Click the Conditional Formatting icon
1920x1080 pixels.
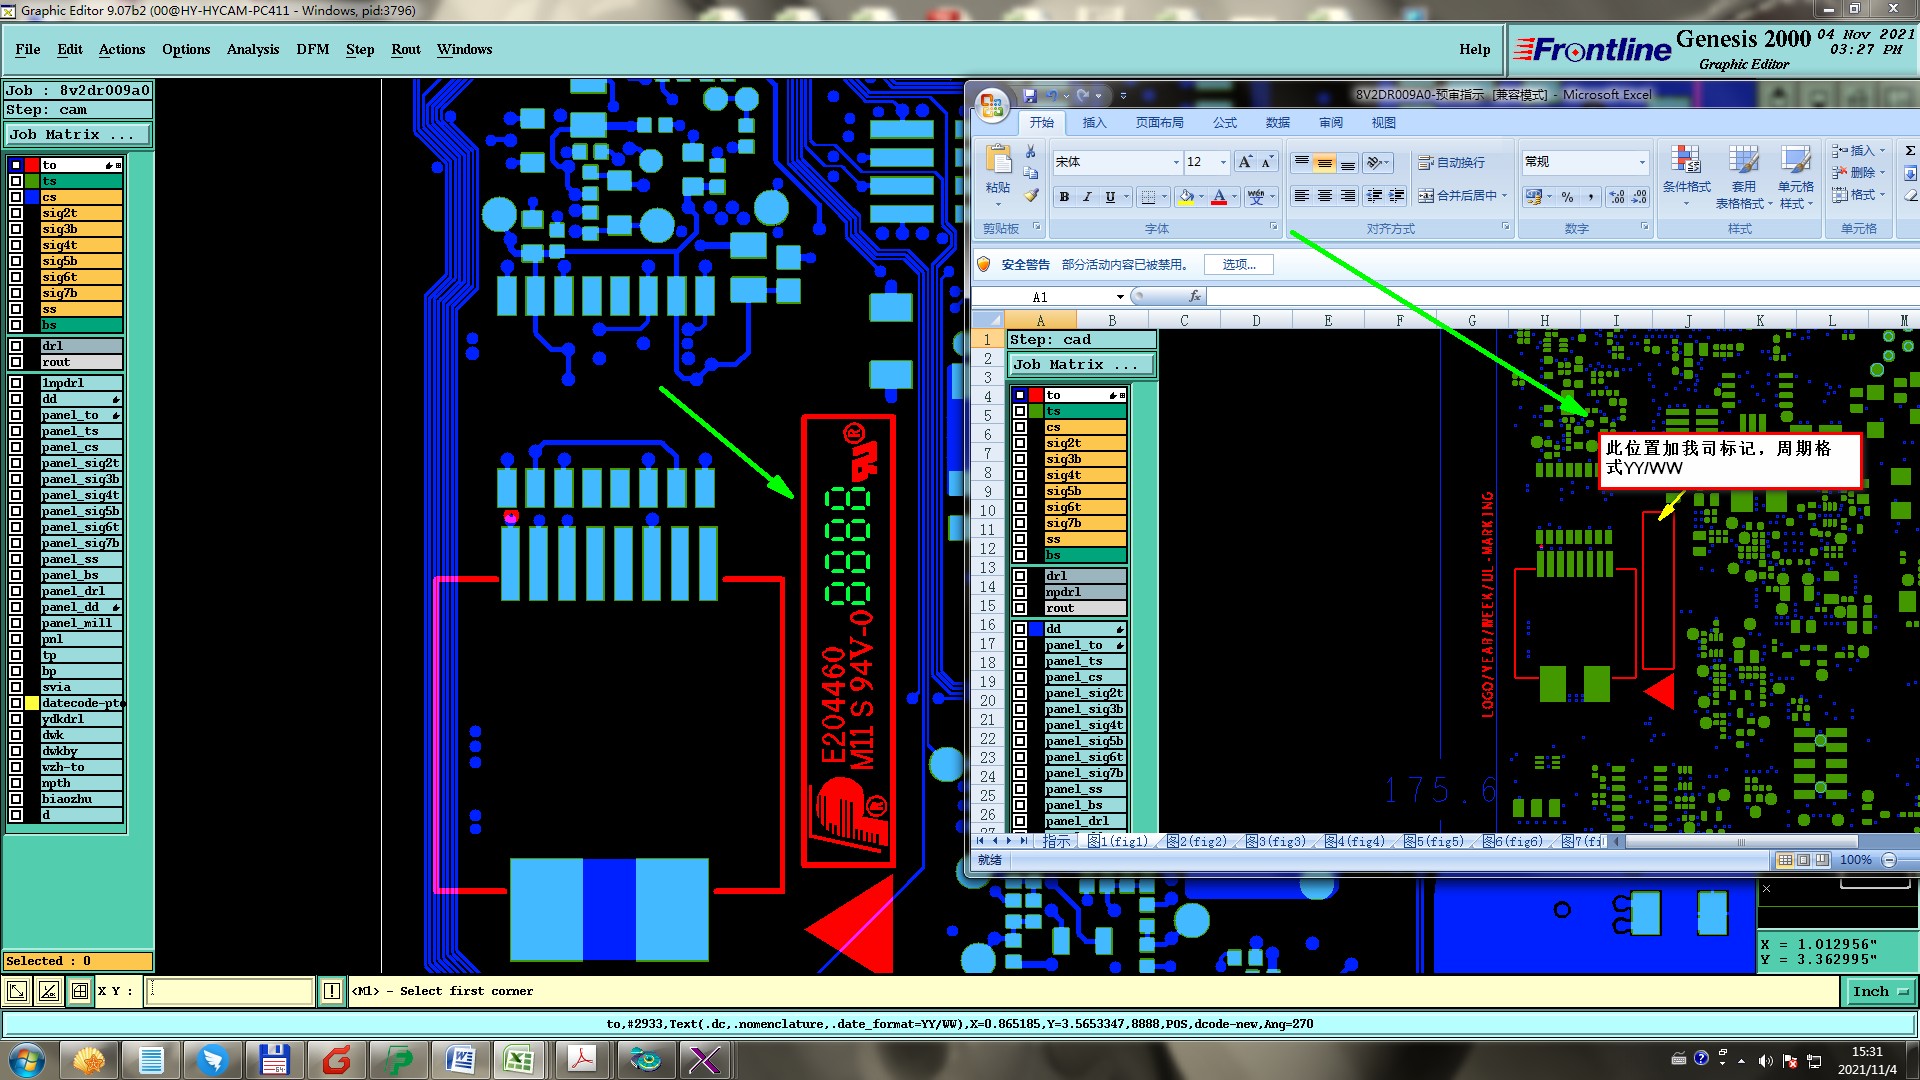click(1686, 160)
